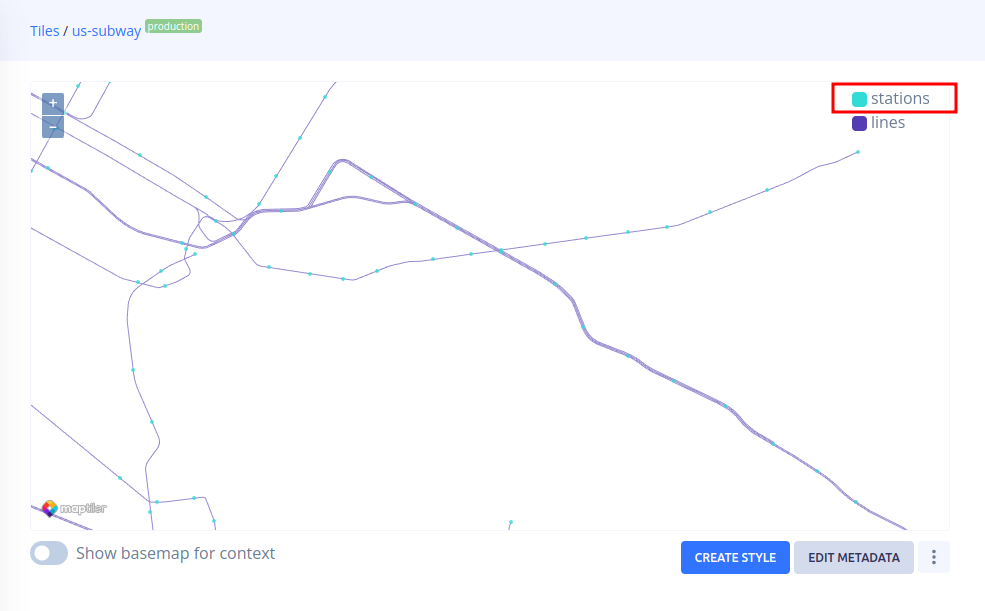The image size is (985, 611).
Task: Zoom in on the subway map
Action: pos(53,102)
